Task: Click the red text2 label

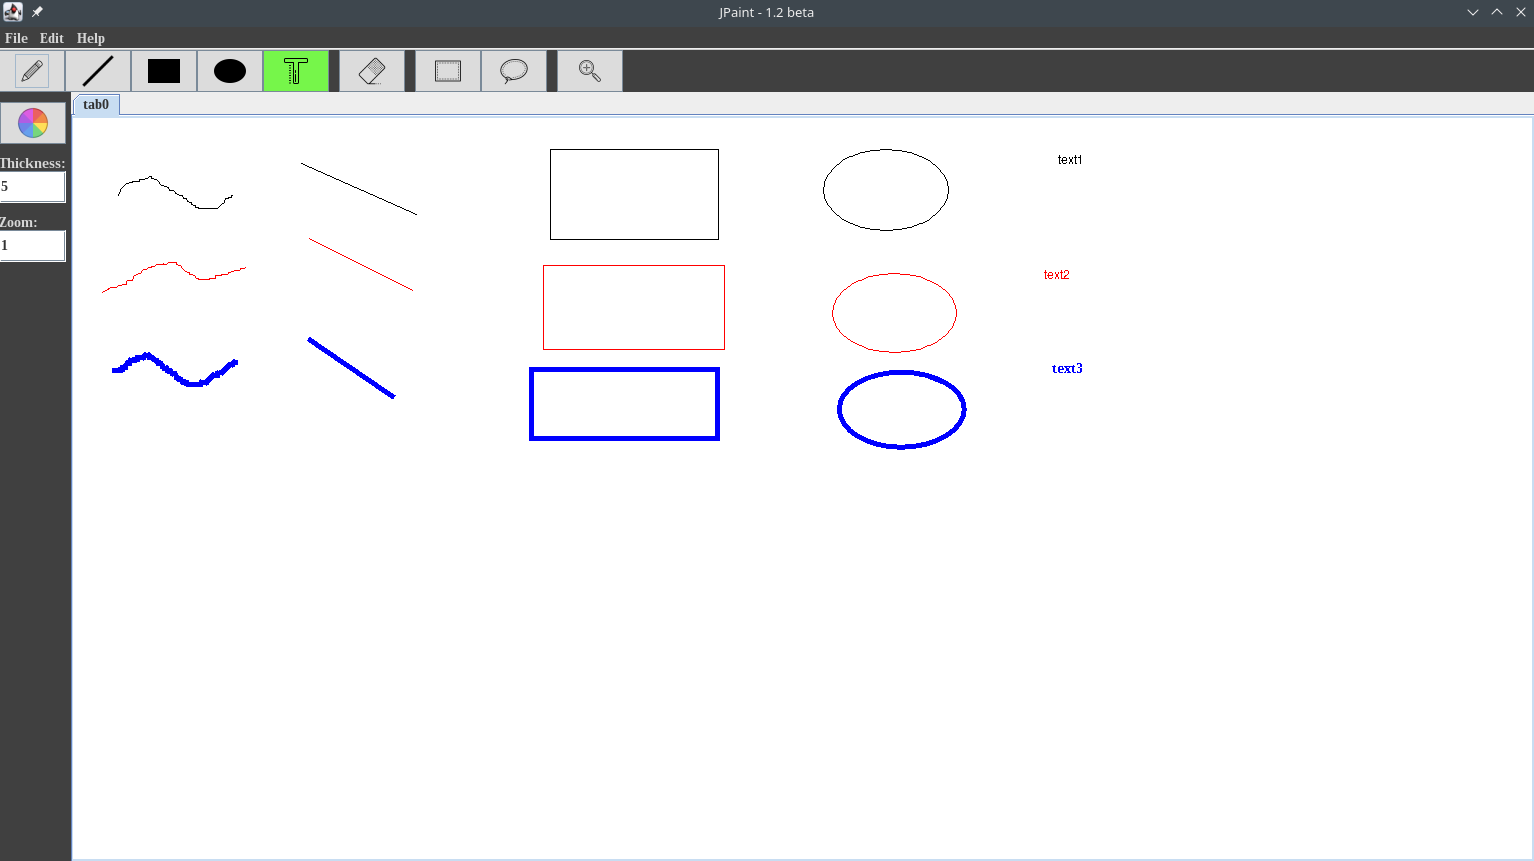Action: [x=1056, y=275]
